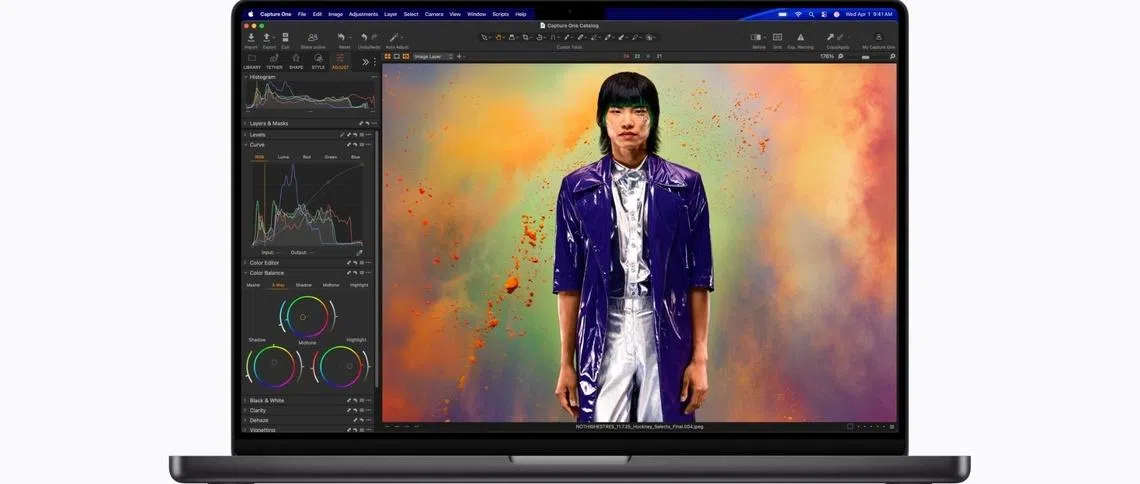Viewport: 1140px width, 484px height.
Task: Select Shadow tab in Color Balance
Action: pos(303,285)
